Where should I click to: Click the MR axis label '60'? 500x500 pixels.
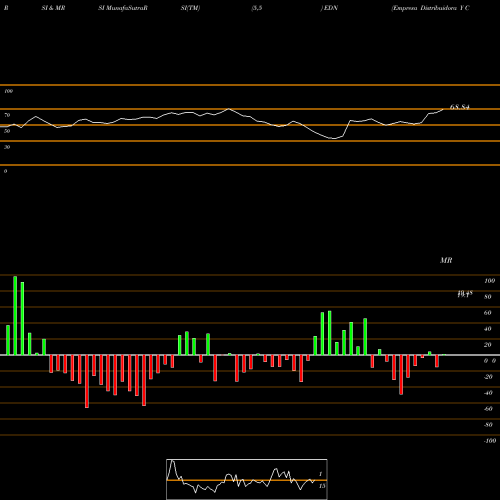point(488,313)
